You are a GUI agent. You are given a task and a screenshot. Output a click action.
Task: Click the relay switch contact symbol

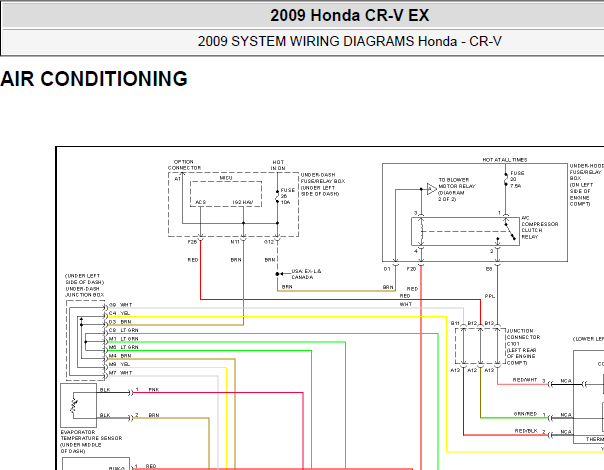510,230
